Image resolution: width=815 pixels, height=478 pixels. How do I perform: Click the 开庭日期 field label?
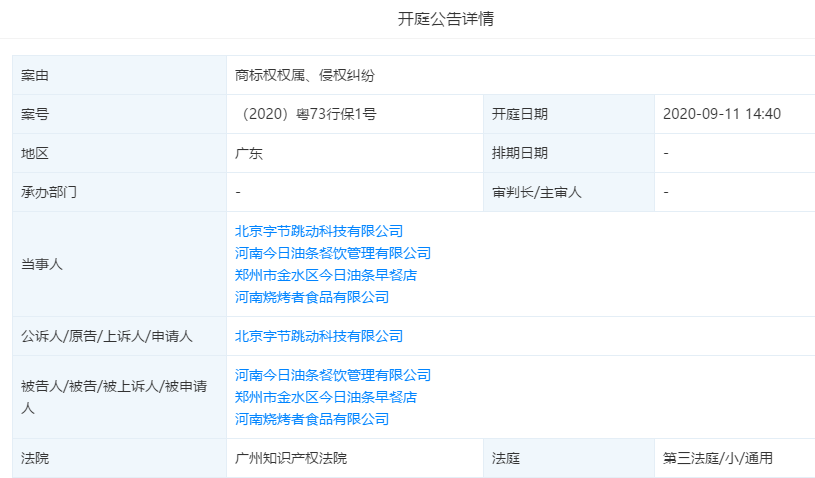pyautogui.click(x=519, y=114)
